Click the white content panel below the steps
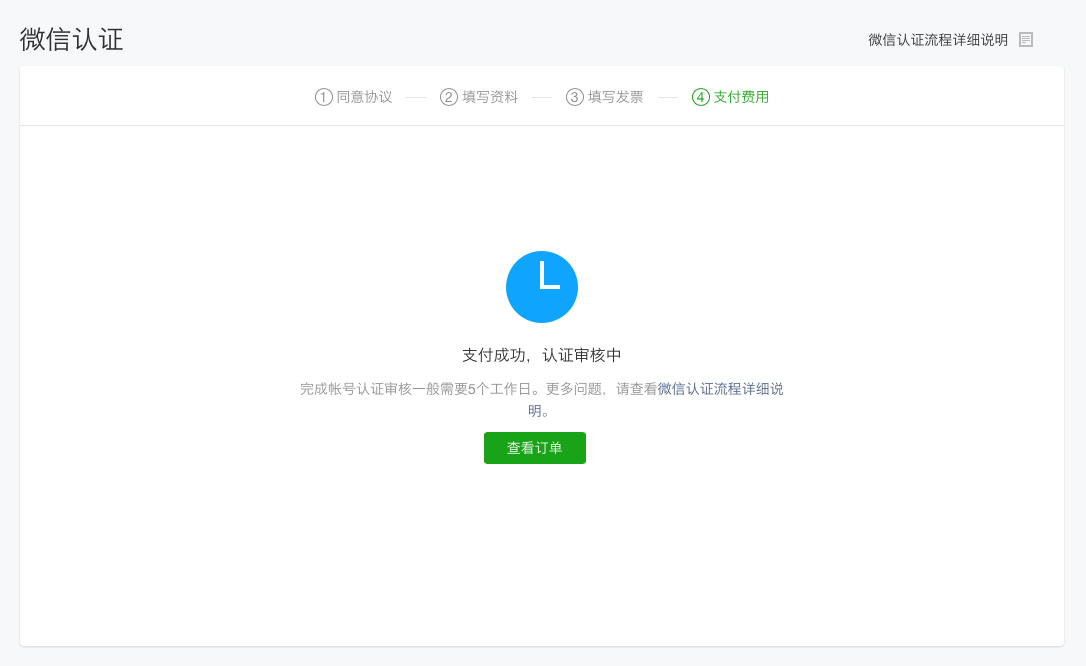 [x=542, y=560]
